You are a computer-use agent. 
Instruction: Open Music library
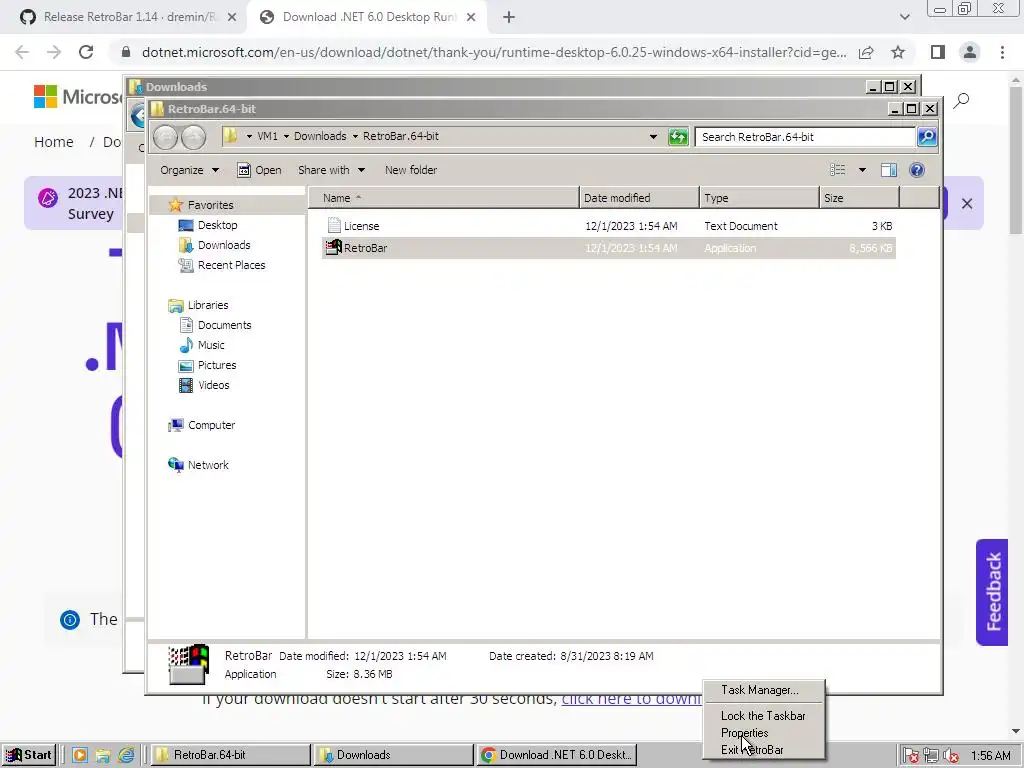tap(211, 345)
